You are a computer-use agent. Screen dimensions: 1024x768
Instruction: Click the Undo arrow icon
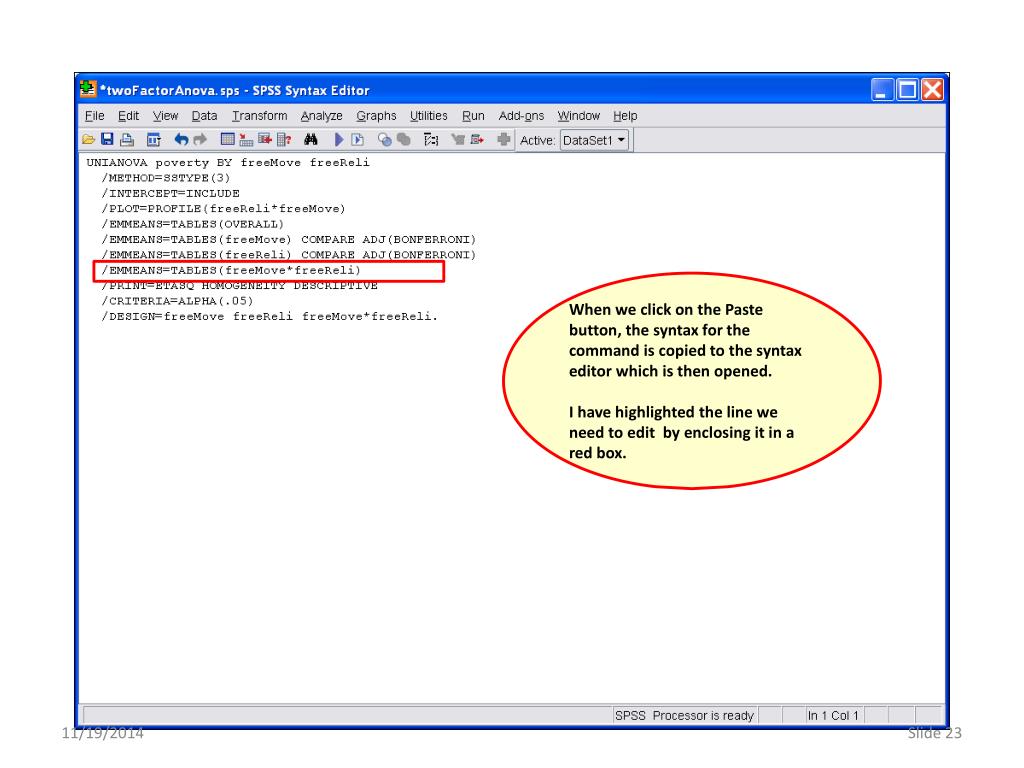coord(182,140)
